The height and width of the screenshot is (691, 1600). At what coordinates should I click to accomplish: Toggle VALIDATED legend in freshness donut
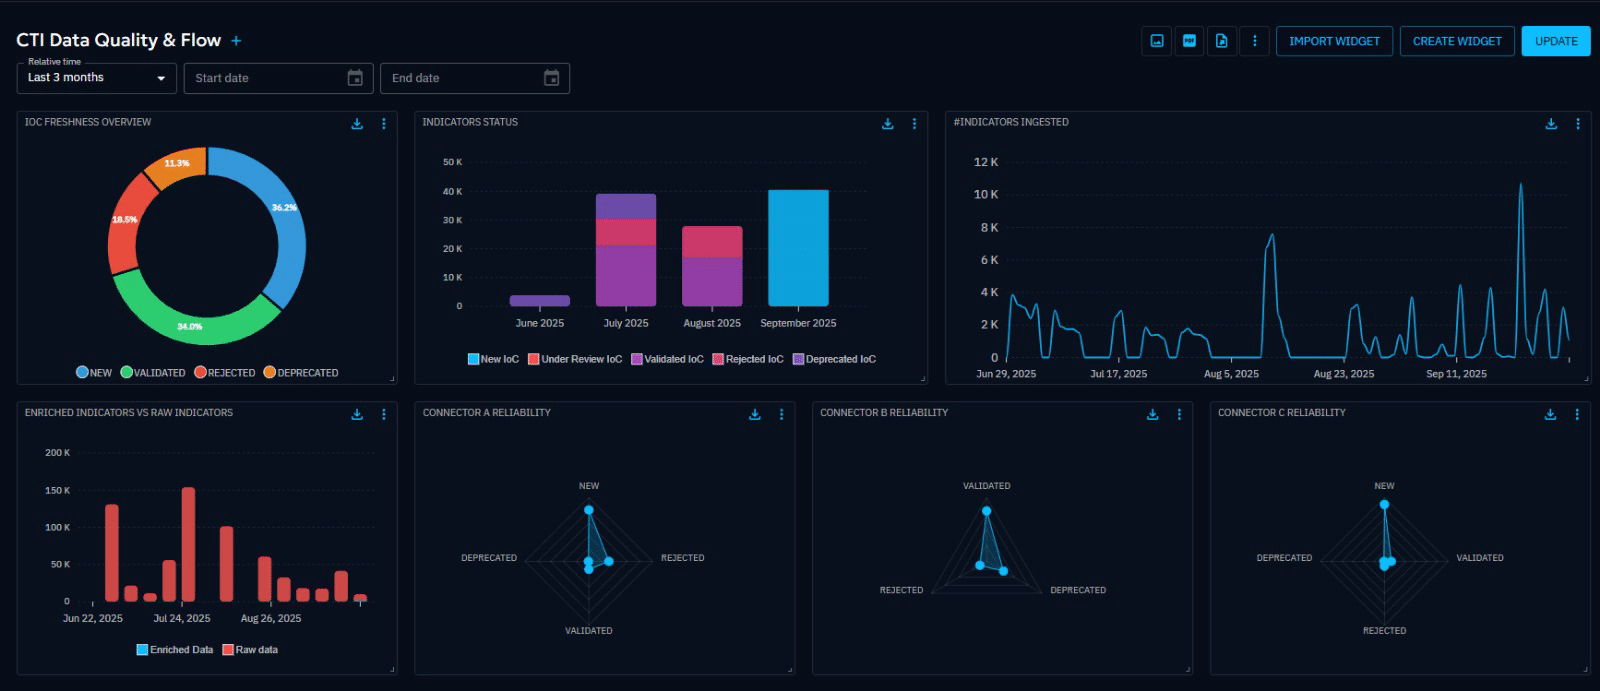[153, 372]
